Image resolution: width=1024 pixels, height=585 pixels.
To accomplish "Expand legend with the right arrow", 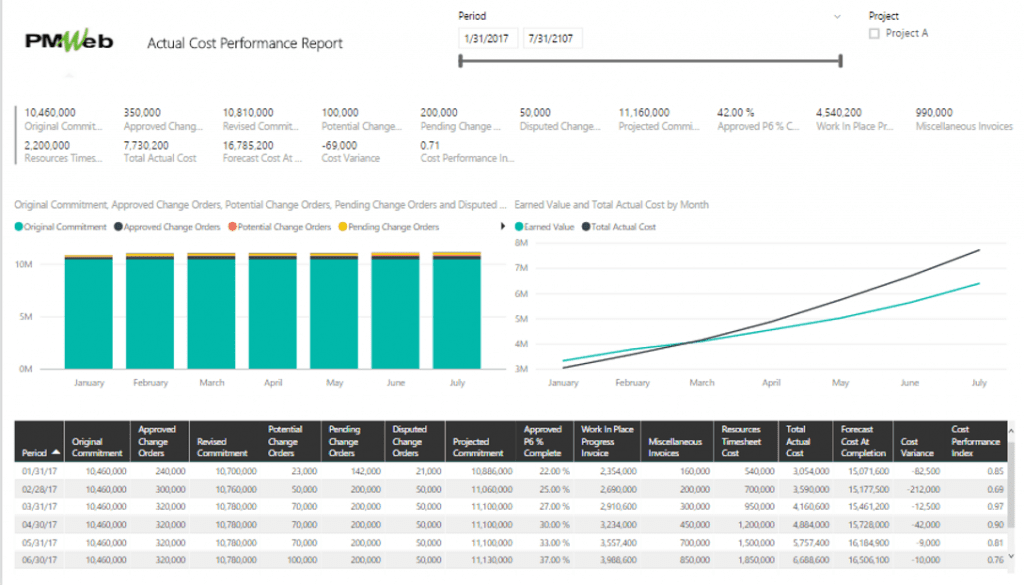I will [x=502, y=227].
